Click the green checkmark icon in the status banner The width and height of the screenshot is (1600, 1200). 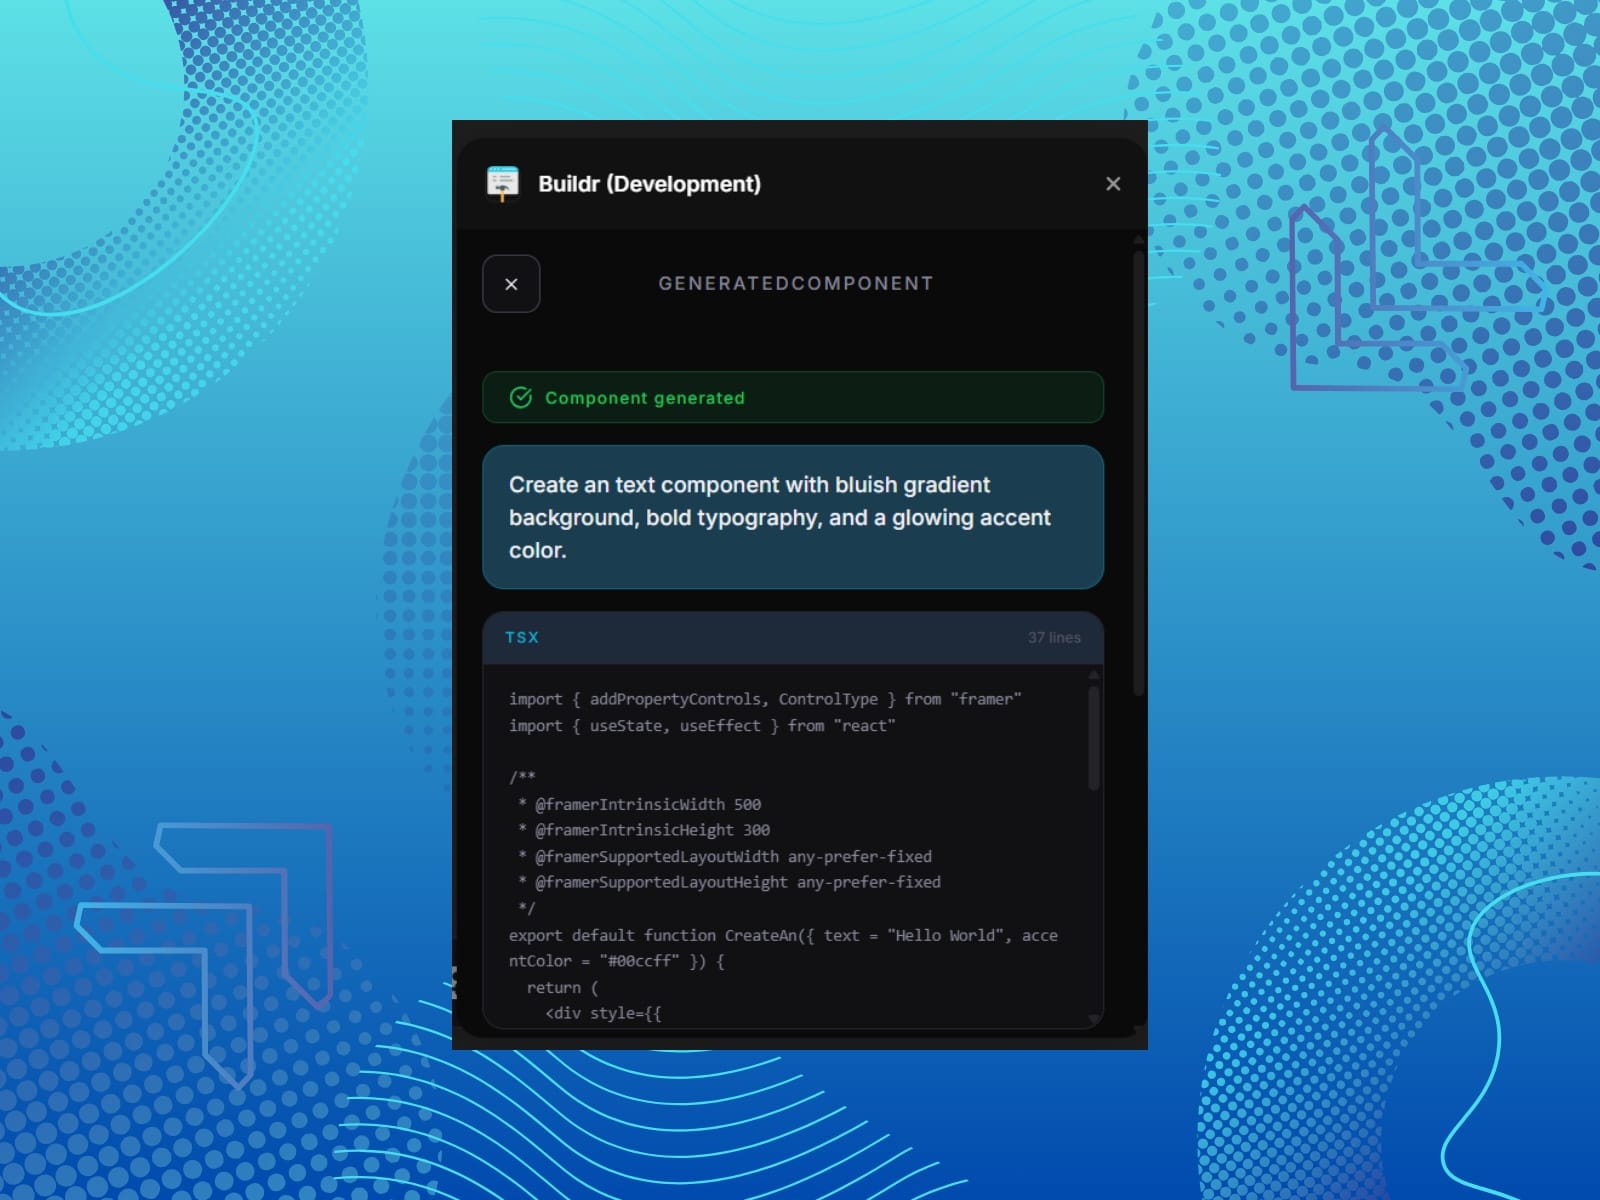[521, 398]
